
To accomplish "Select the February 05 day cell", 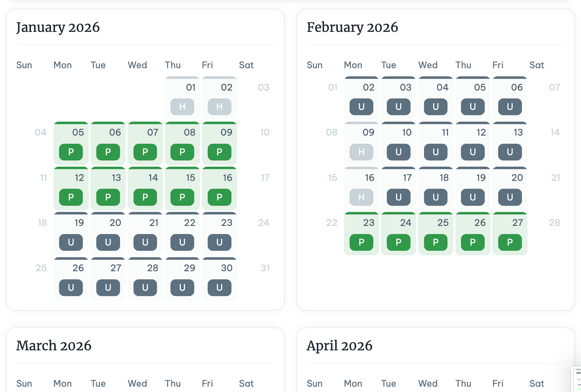I will pos(472,98).
